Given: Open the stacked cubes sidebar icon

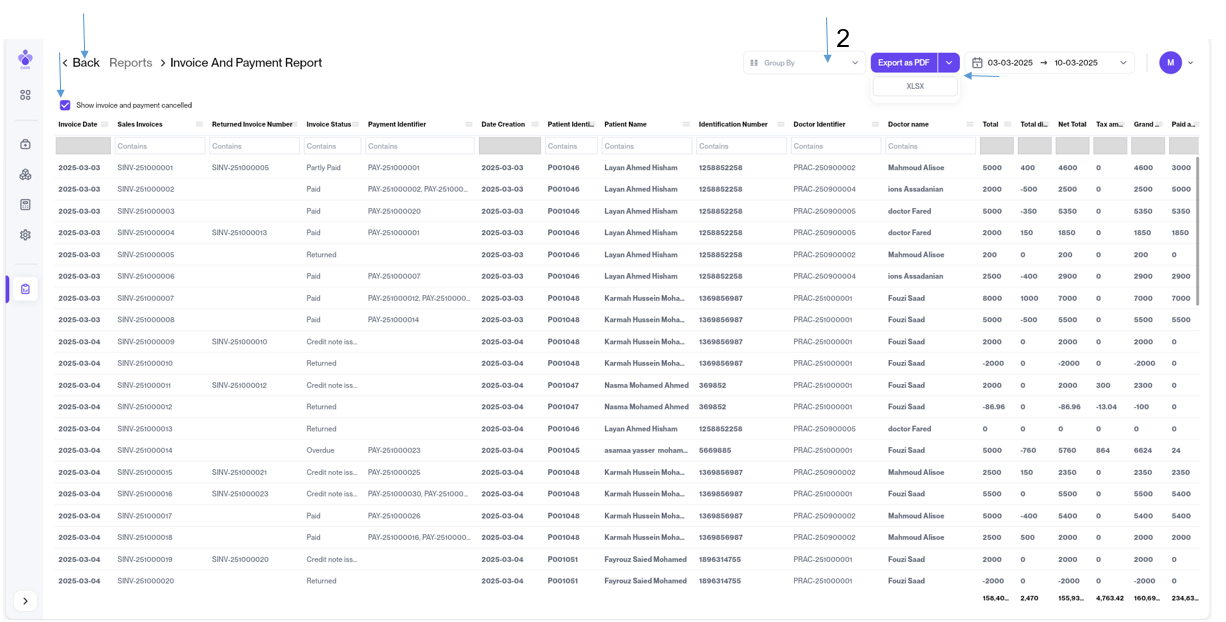Looking at the screenshot, I should coord(25,174).
